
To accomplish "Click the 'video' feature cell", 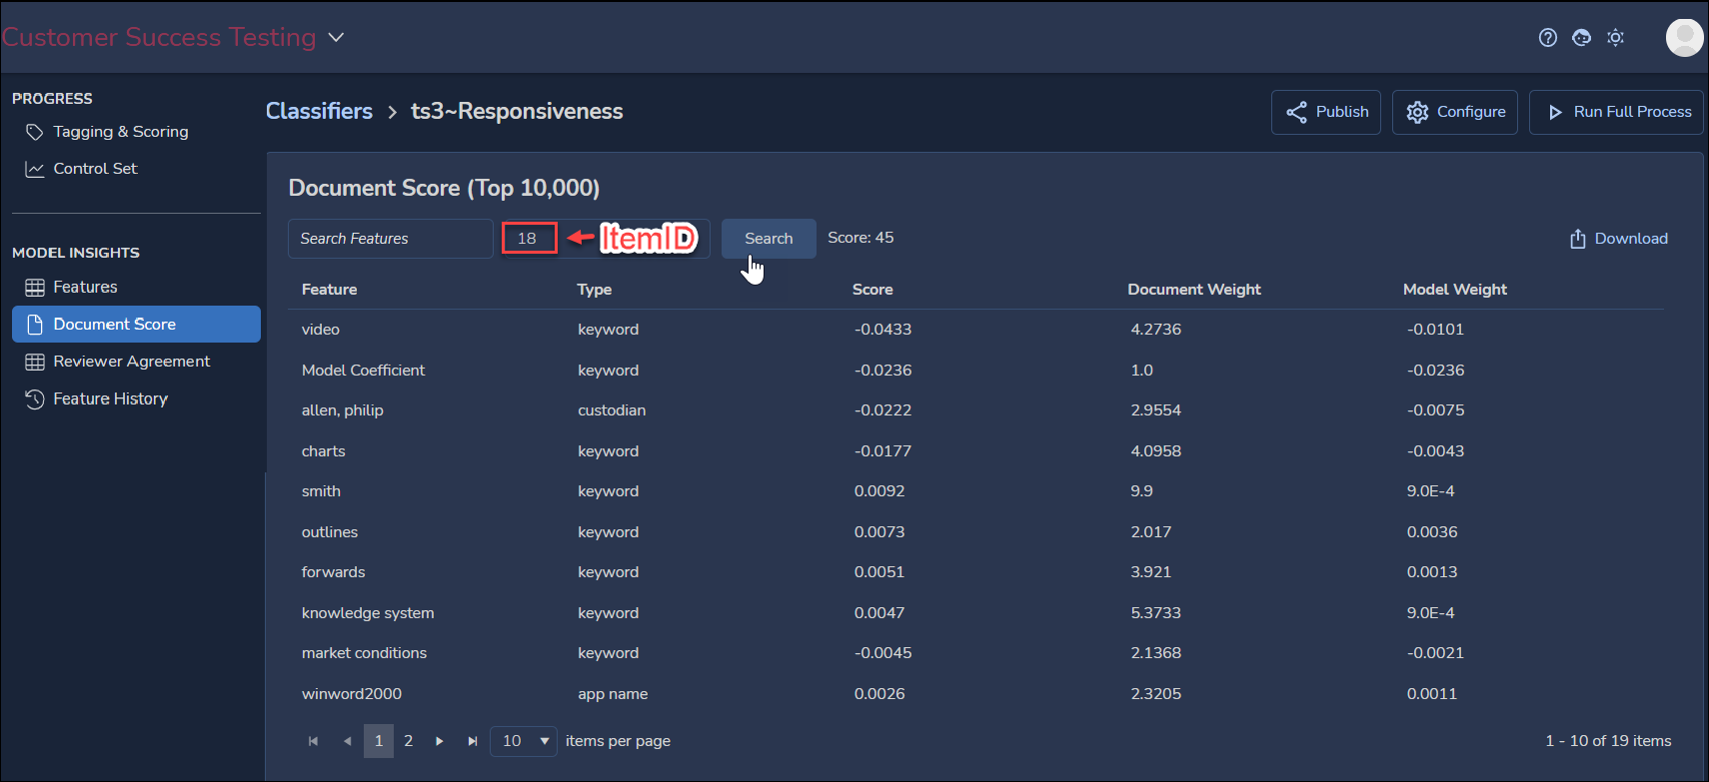I will pyautogui.click(x=320, y=329).
